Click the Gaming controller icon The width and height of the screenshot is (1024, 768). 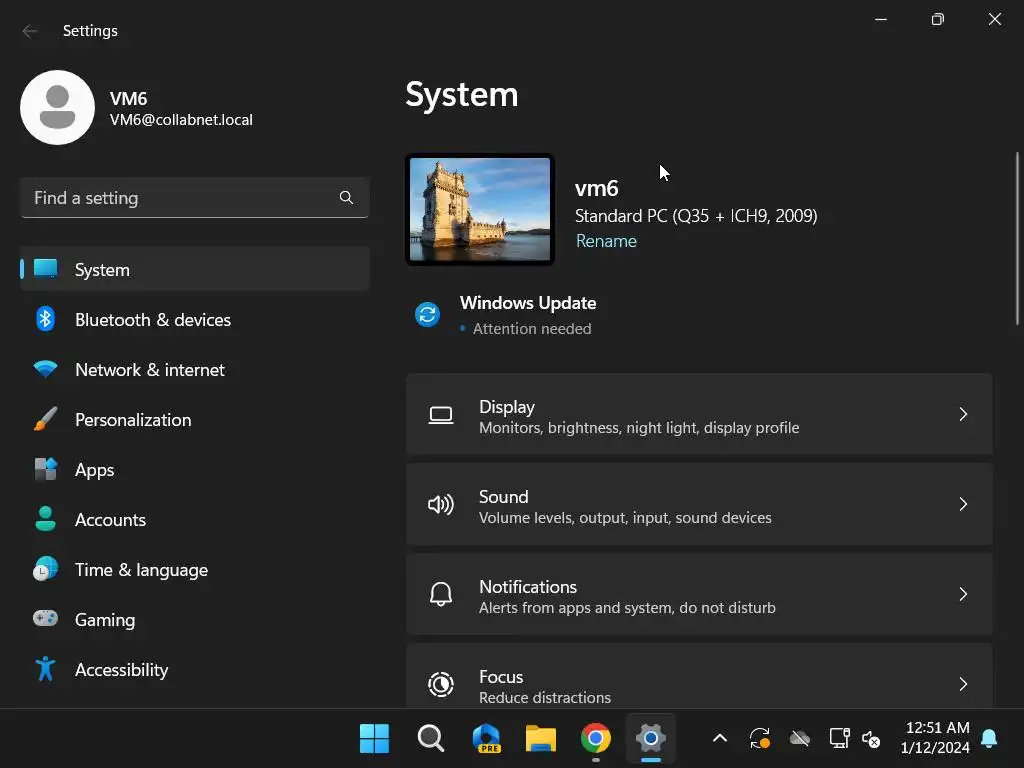tap(45, 618)
